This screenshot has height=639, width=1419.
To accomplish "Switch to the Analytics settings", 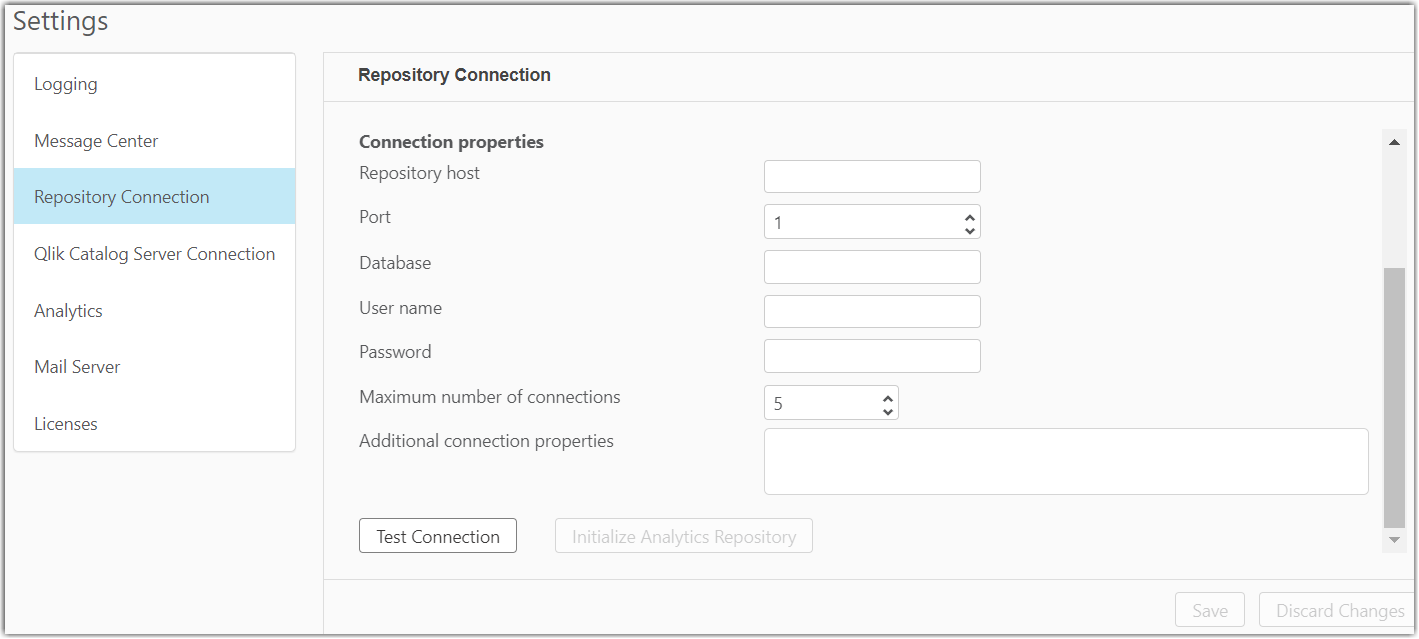I will click(x=68, y=311).
